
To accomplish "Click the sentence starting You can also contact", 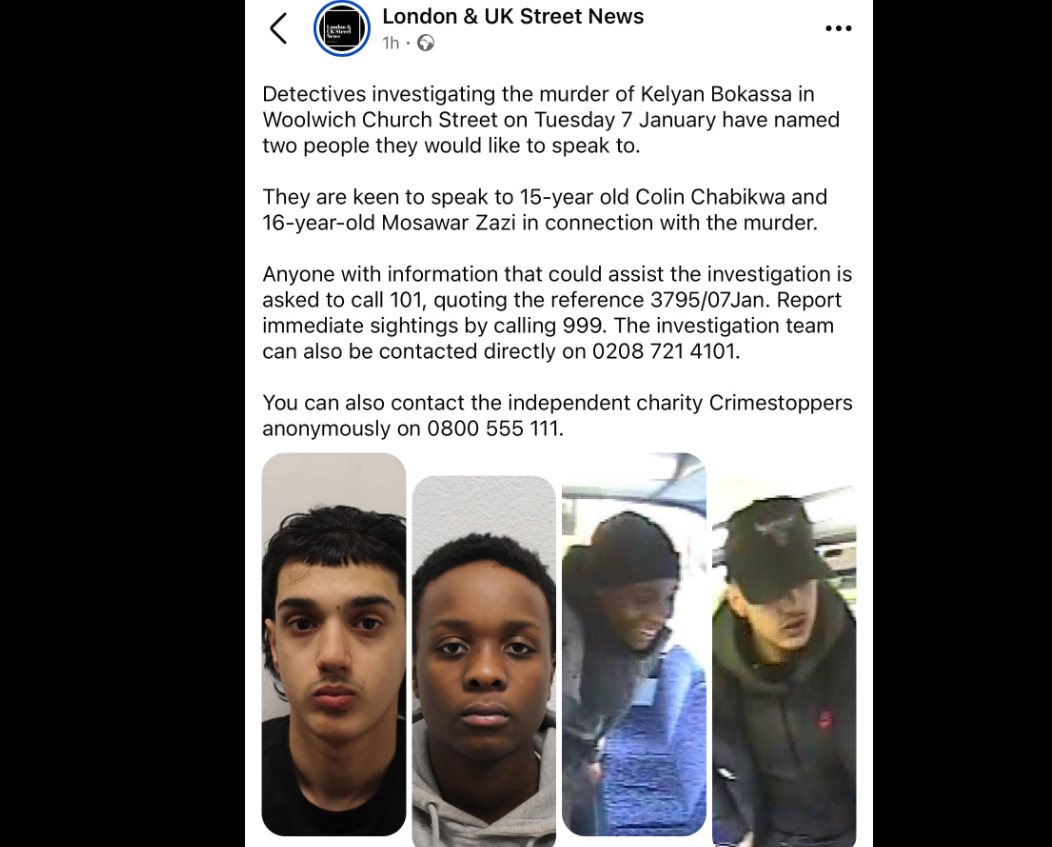I will [557, 415].
